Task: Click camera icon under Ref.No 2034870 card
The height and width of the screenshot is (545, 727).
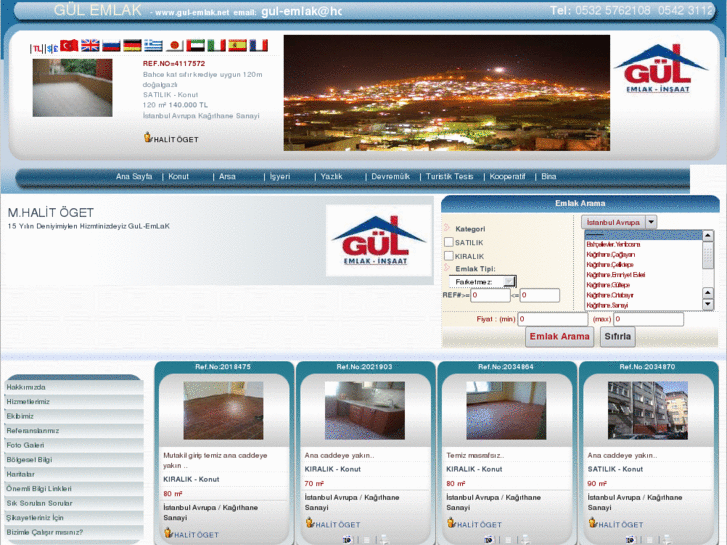Action: pyautogui.click(x=630, y=539)
